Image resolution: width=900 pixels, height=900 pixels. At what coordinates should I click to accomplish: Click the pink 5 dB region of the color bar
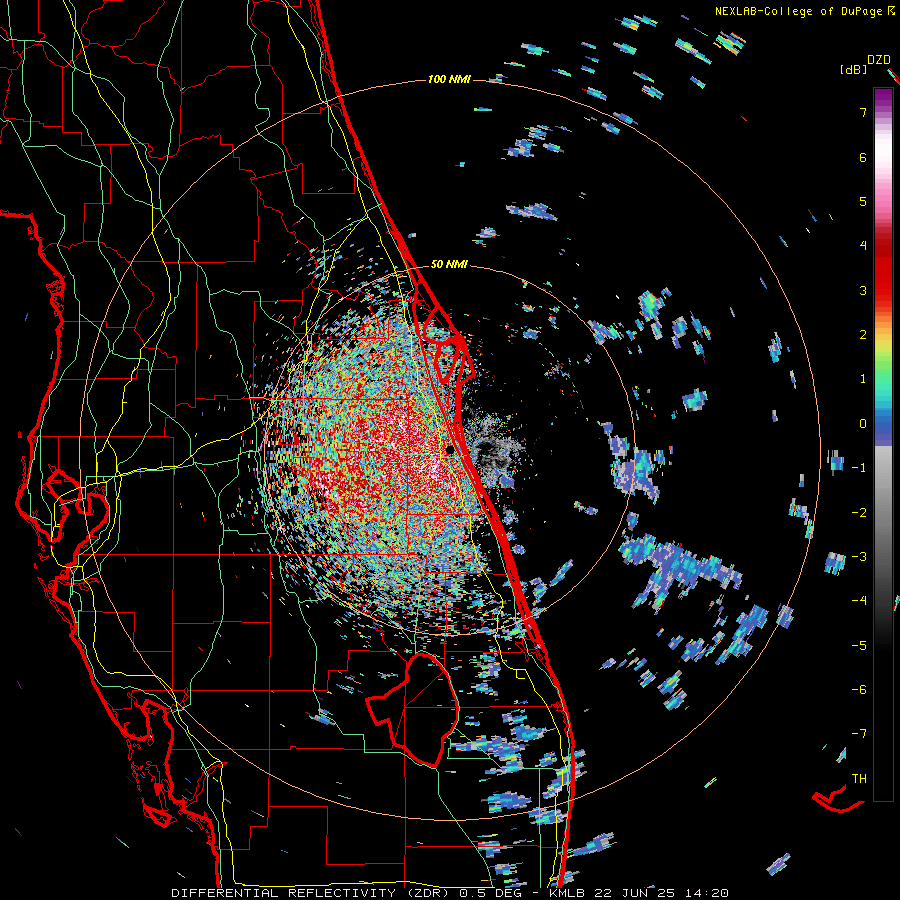tap(883, 201)
